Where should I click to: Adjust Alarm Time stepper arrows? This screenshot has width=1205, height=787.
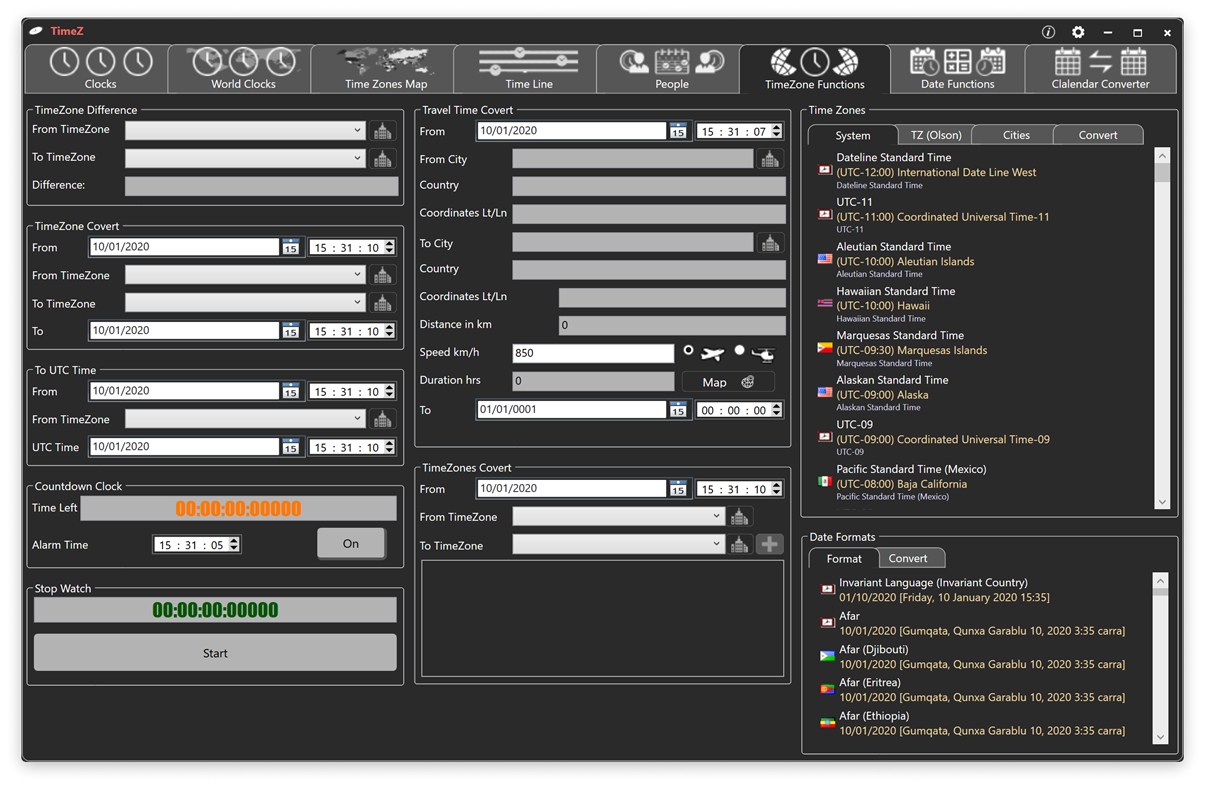(x=234, y=545)
